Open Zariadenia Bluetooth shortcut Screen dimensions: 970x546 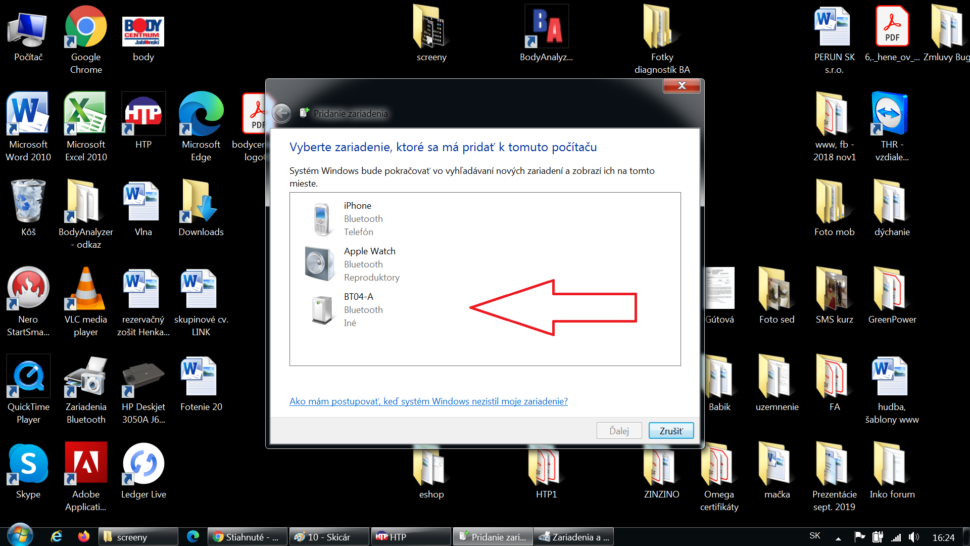[85, 390]
